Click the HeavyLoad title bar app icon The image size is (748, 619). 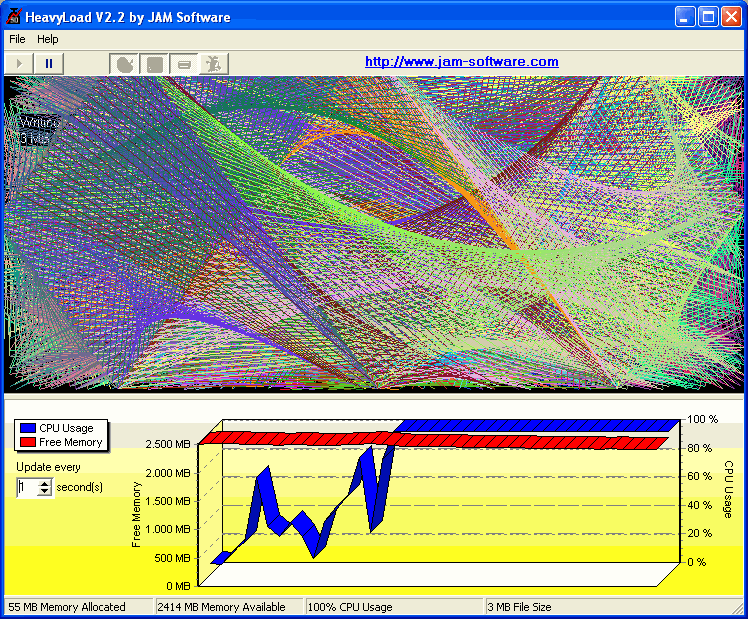tap(14, 16)
